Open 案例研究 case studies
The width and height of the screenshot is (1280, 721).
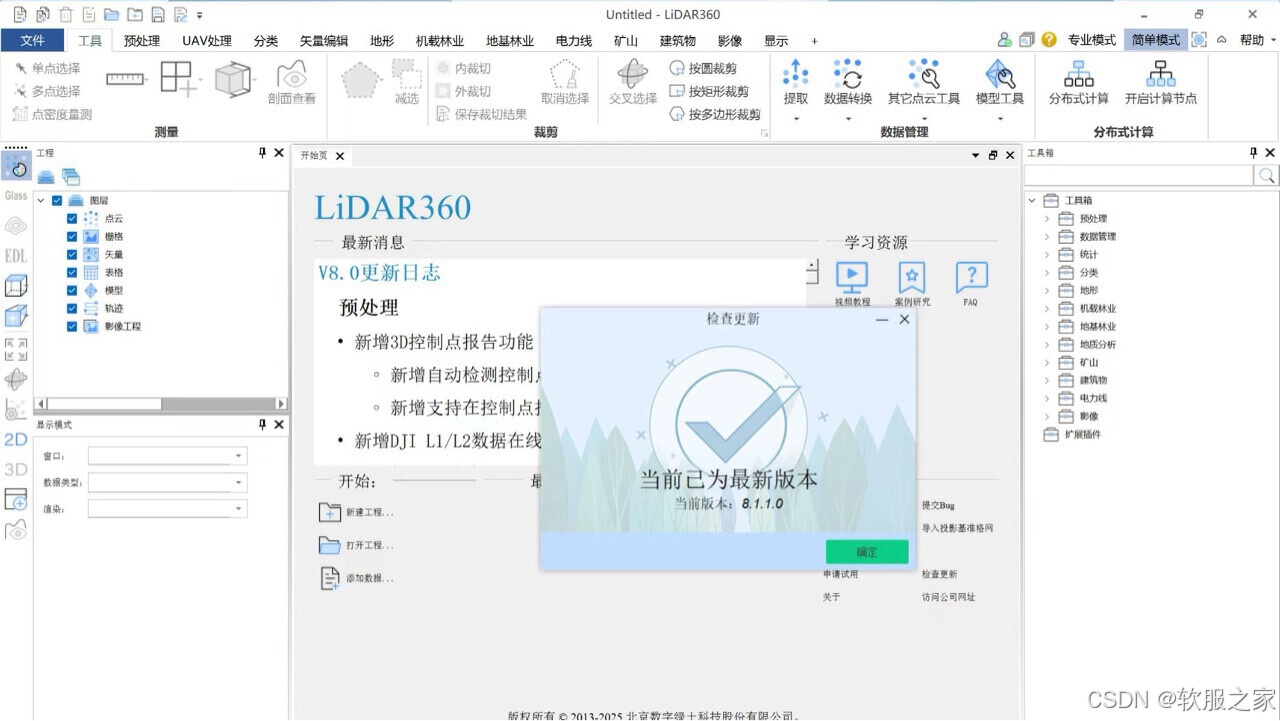[x=911, y=283]
